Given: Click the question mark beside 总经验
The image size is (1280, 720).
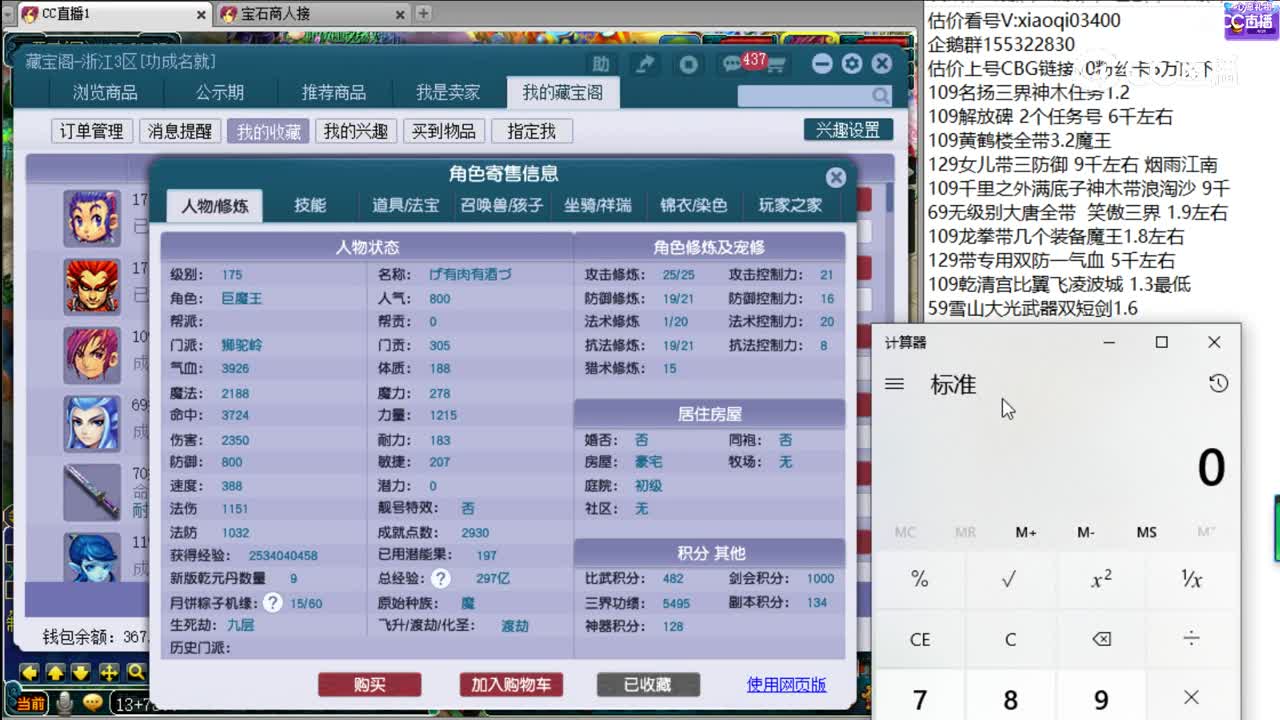Looking at the screenshot, I should (x=440, y=577).
